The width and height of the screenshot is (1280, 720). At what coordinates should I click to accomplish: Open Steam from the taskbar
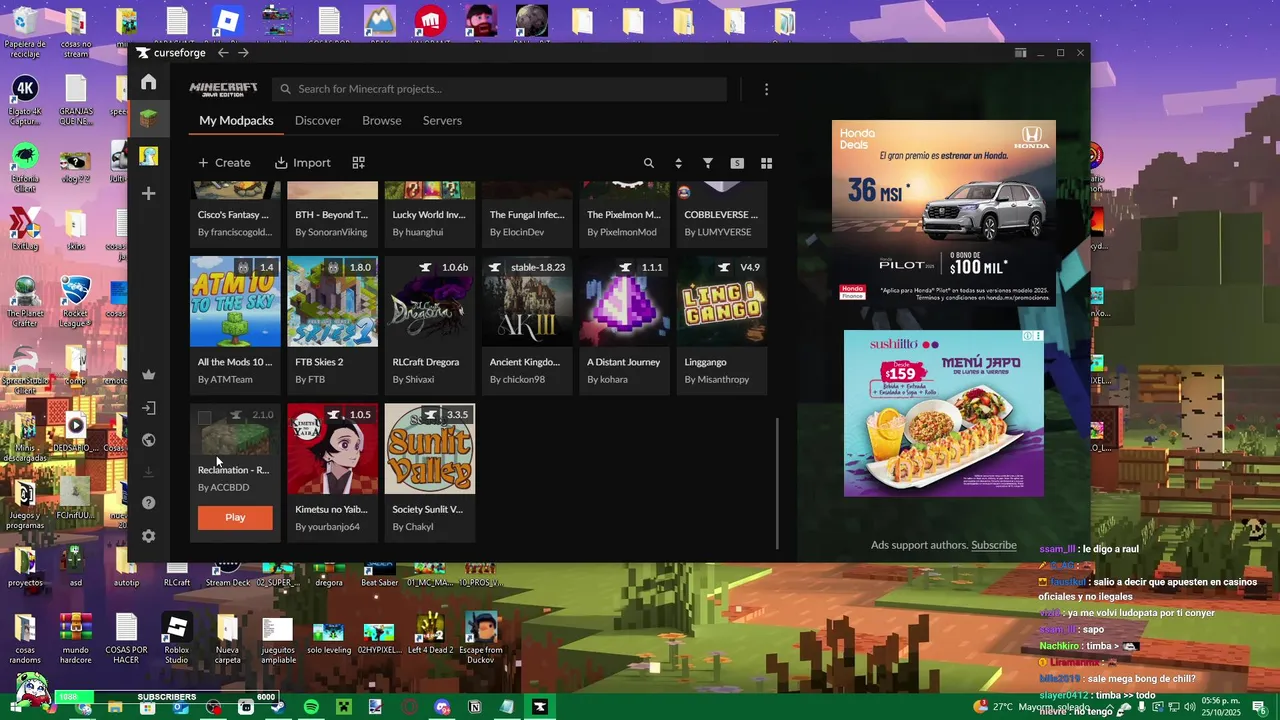[x=278, y=707]
